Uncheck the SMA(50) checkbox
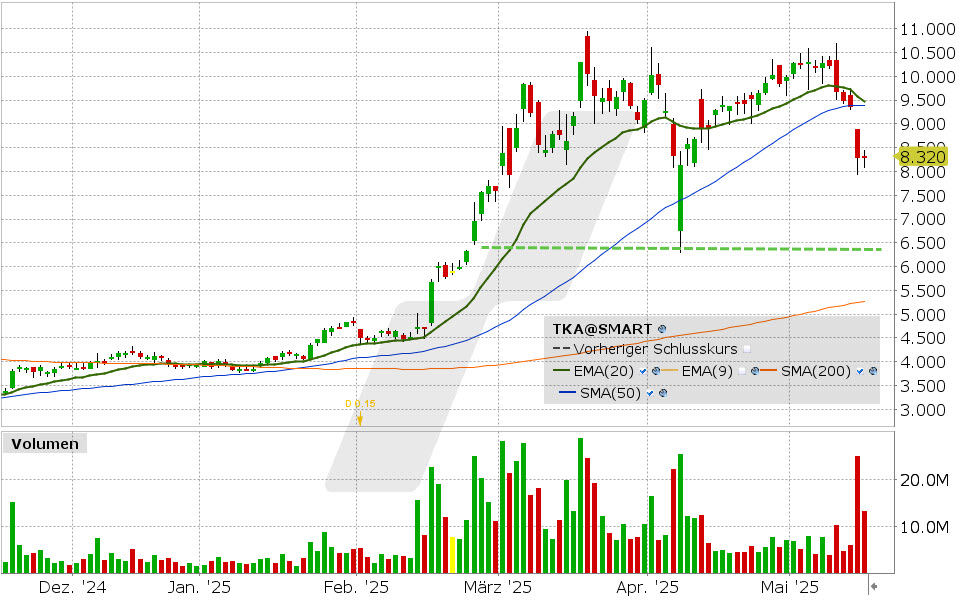Viewport: 960px width, 600px height. click(650, 394)
